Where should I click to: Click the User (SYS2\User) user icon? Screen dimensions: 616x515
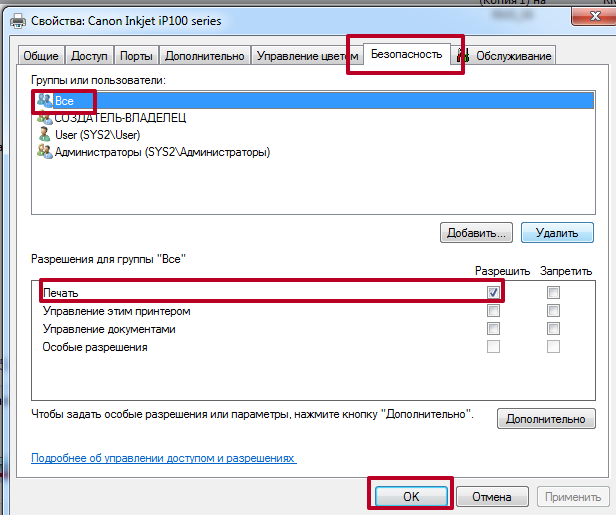point(44,135)
